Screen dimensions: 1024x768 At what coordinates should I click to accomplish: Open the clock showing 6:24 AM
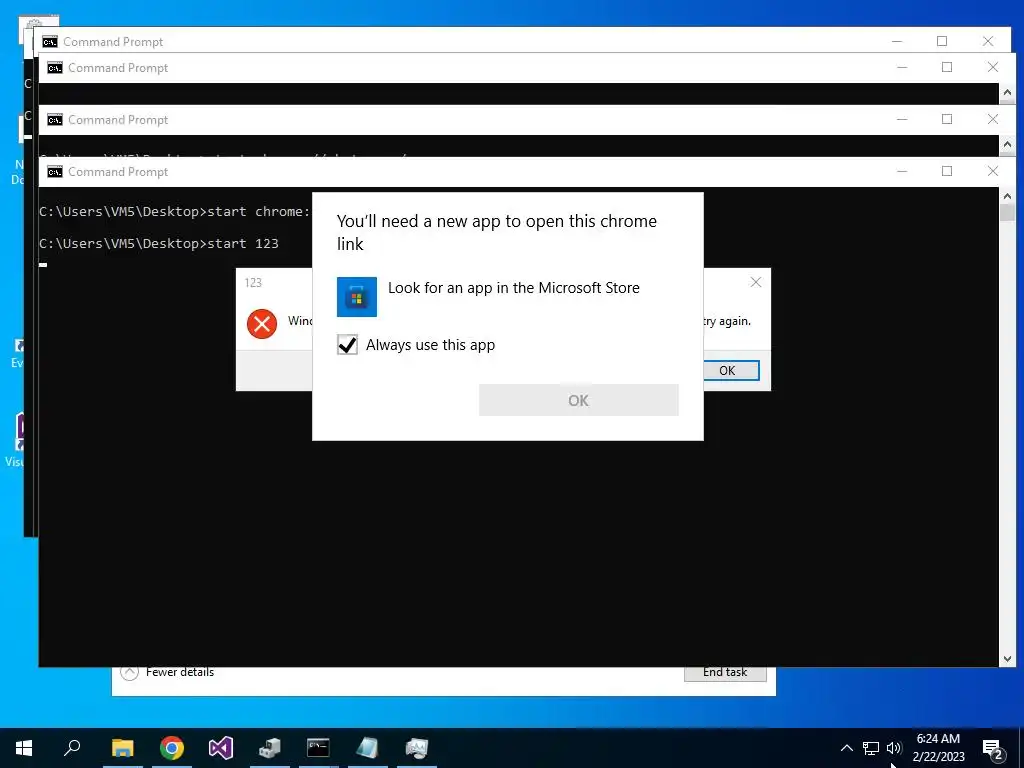938,748
